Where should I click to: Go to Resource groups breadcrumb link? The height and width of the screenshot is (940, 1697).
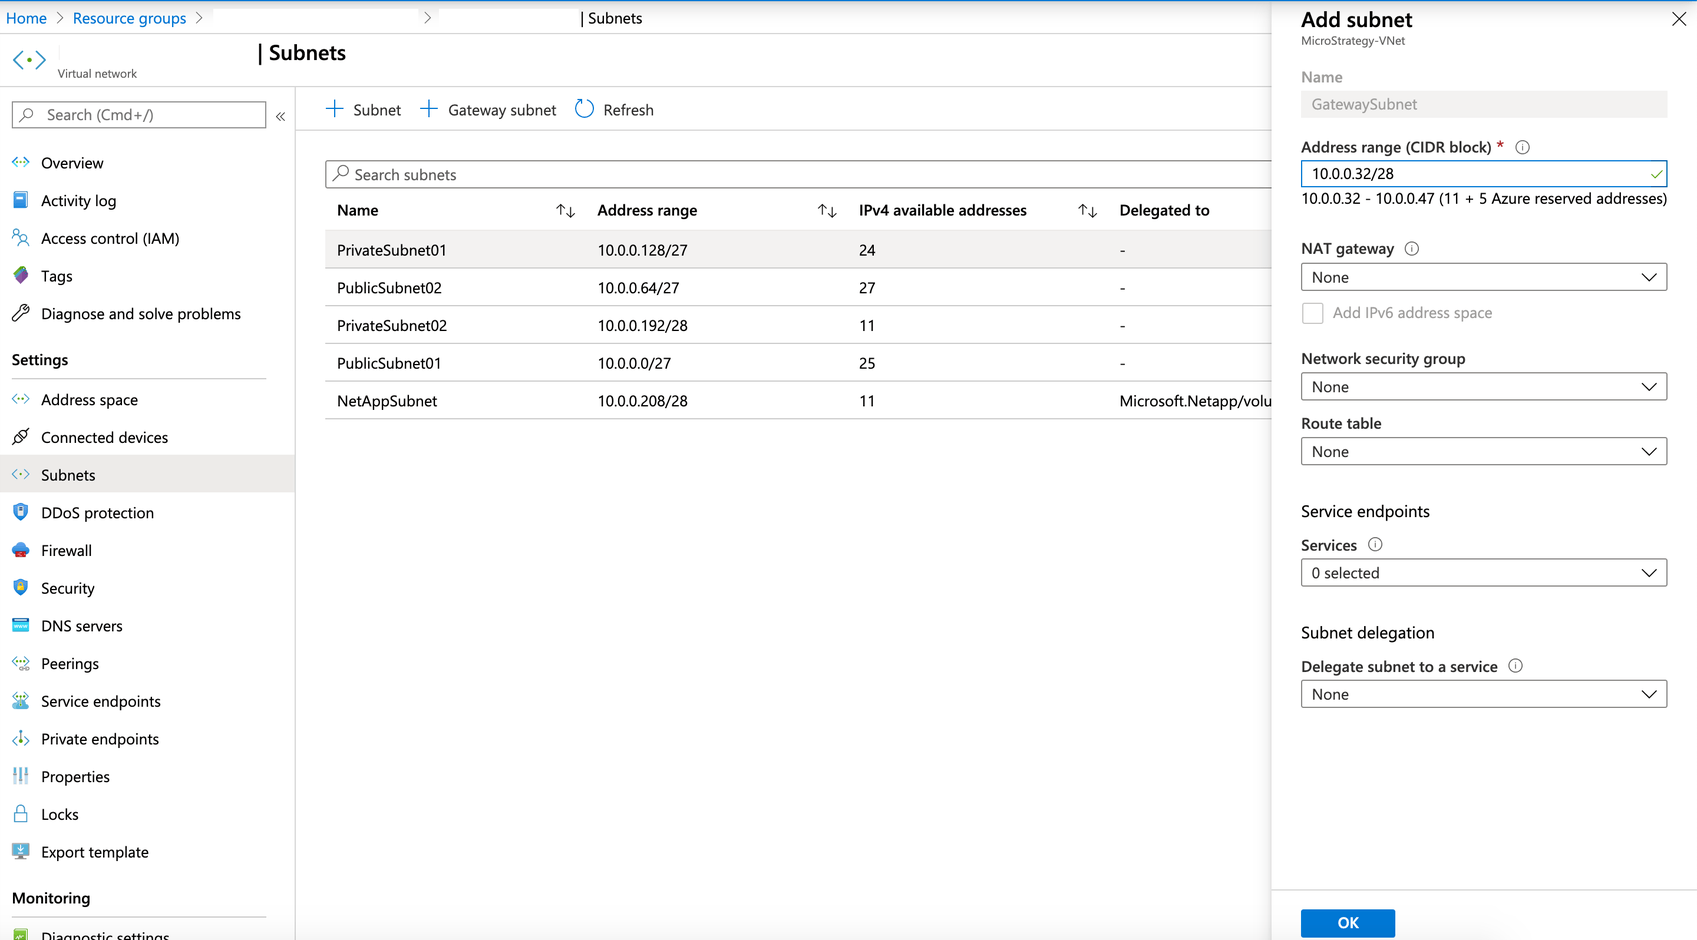tap(129, 18)
